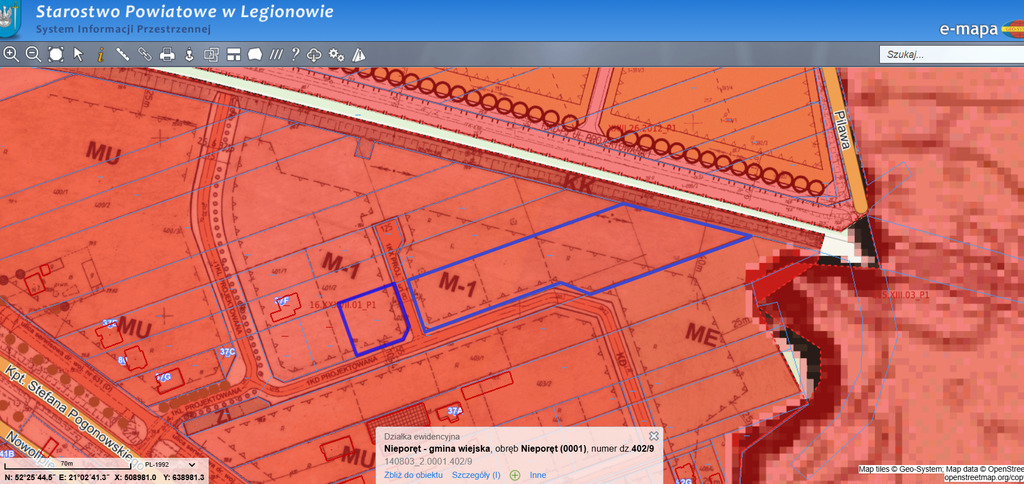Close the Działka ewidencyjna popup
Image resolution: width=1024 pixels, height=484 pixels.
(x=654, y=436)
